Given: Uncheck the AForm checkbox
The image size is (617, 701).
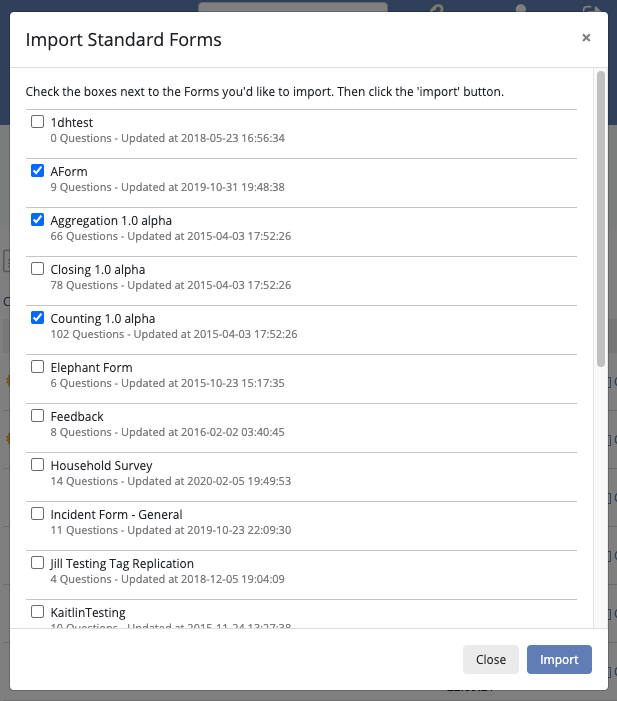Looking at the screenshot, I should 38,171.
